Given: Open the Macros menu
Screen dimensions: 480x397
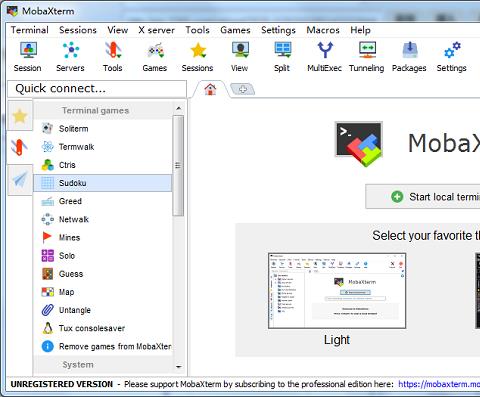Looking at the screenshot, I should tap(323, 30).
